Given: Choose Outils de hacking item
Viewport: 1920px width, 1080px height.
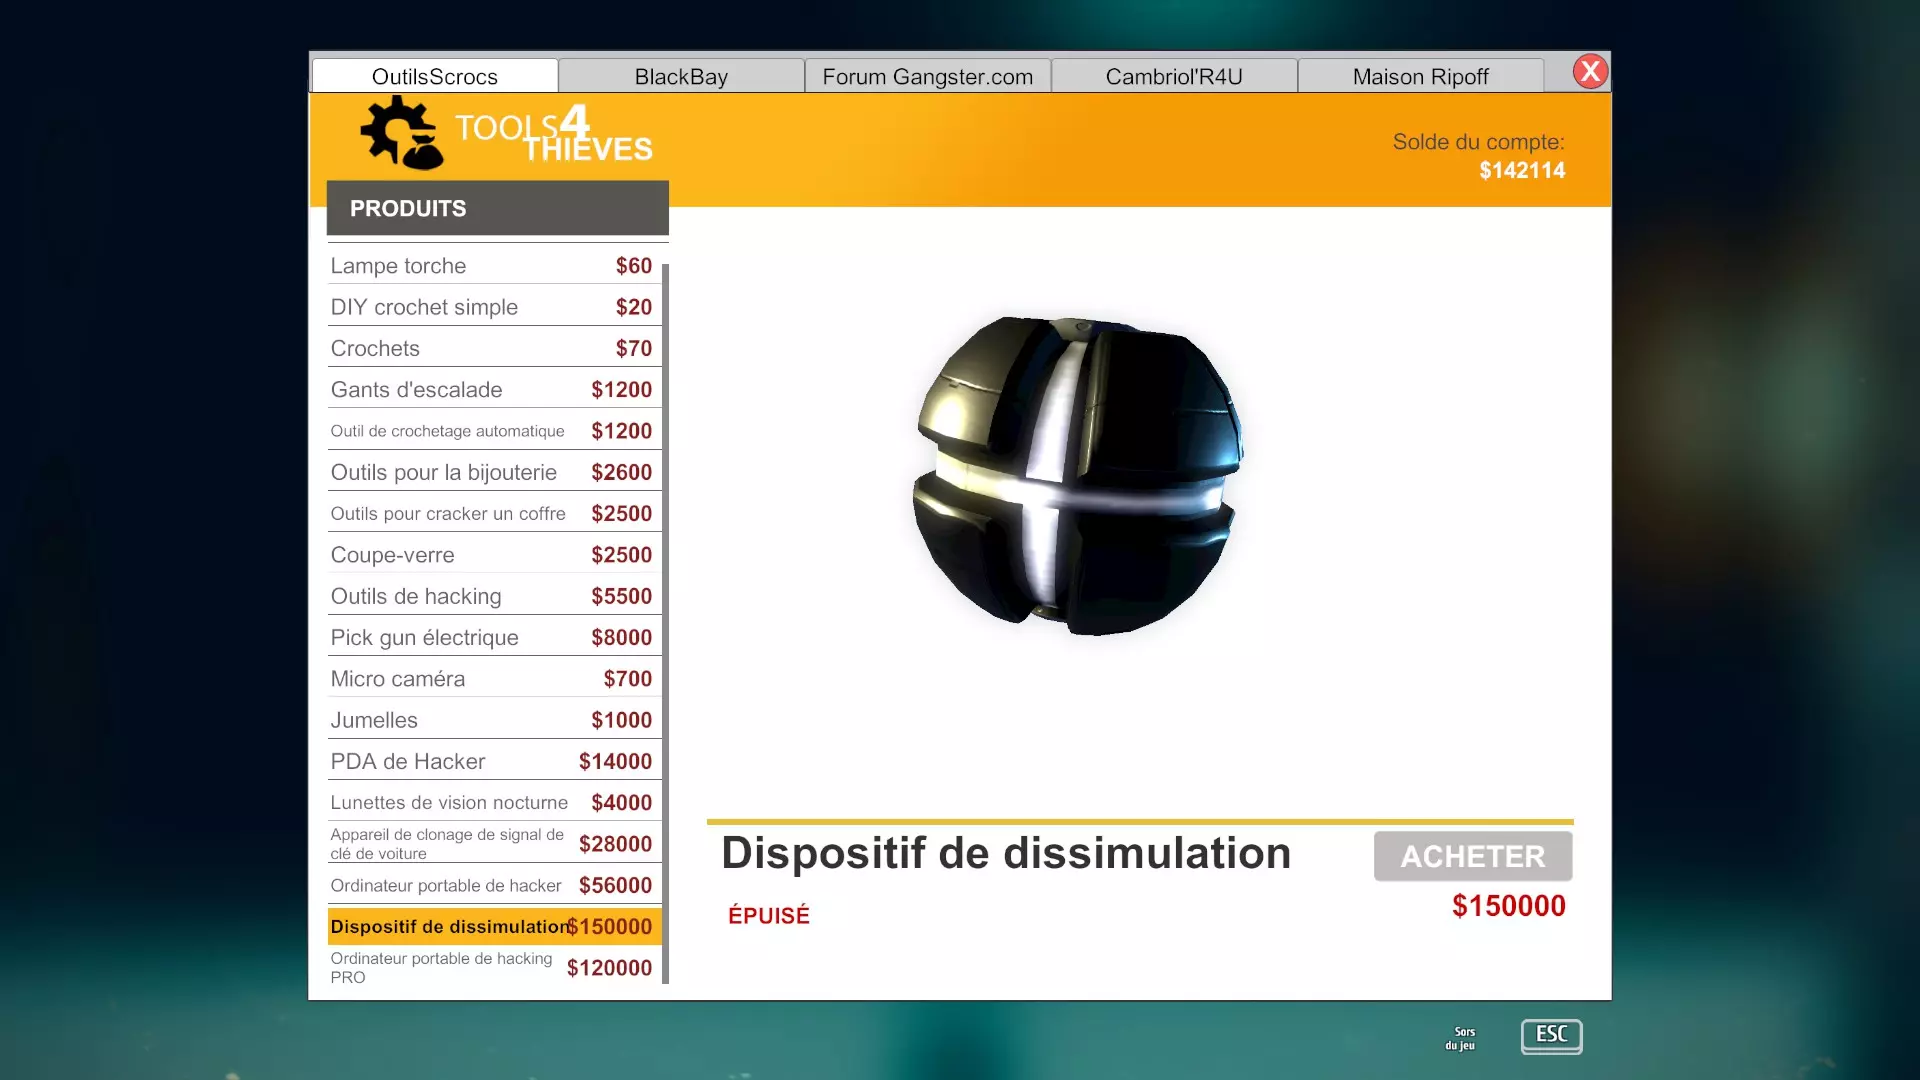Looking at the screenshot, I should [x=492, y=597].
